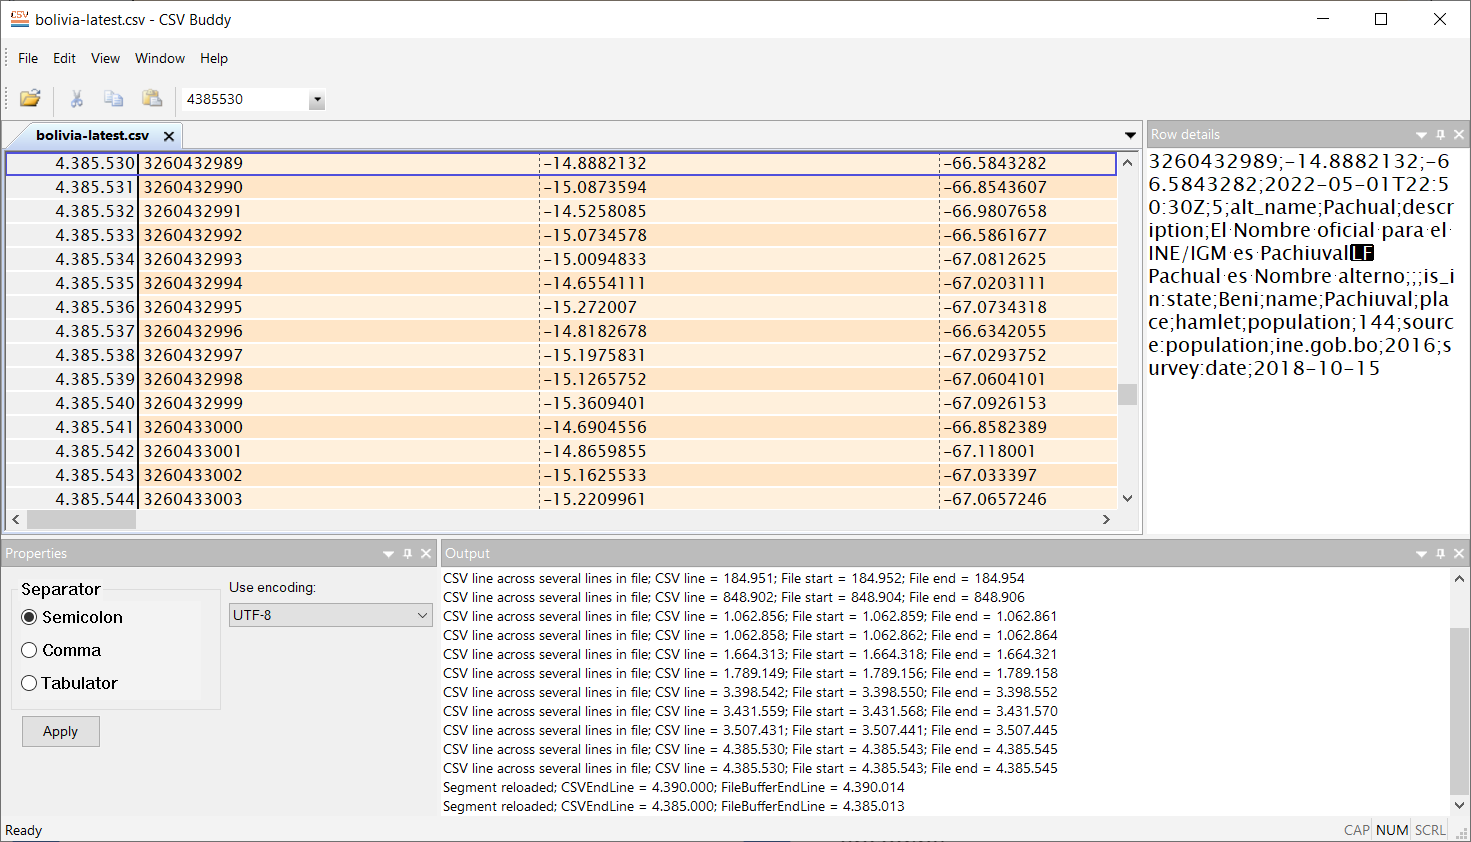
Task: Click the grid vertical scroll up arrow
Action: pyautogui.click(x=1127, y=162)
